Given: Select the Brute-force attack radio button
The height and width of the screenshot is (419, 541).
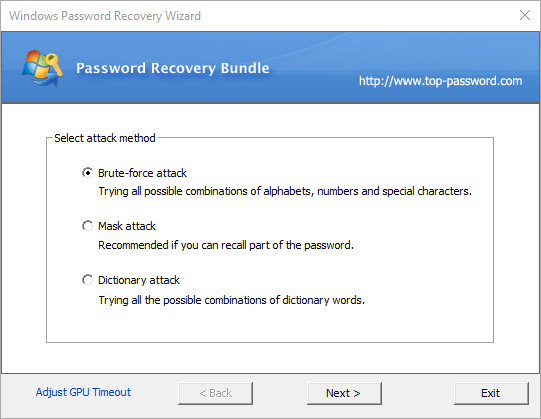Looking at the screenshot, I should (87, 173).
